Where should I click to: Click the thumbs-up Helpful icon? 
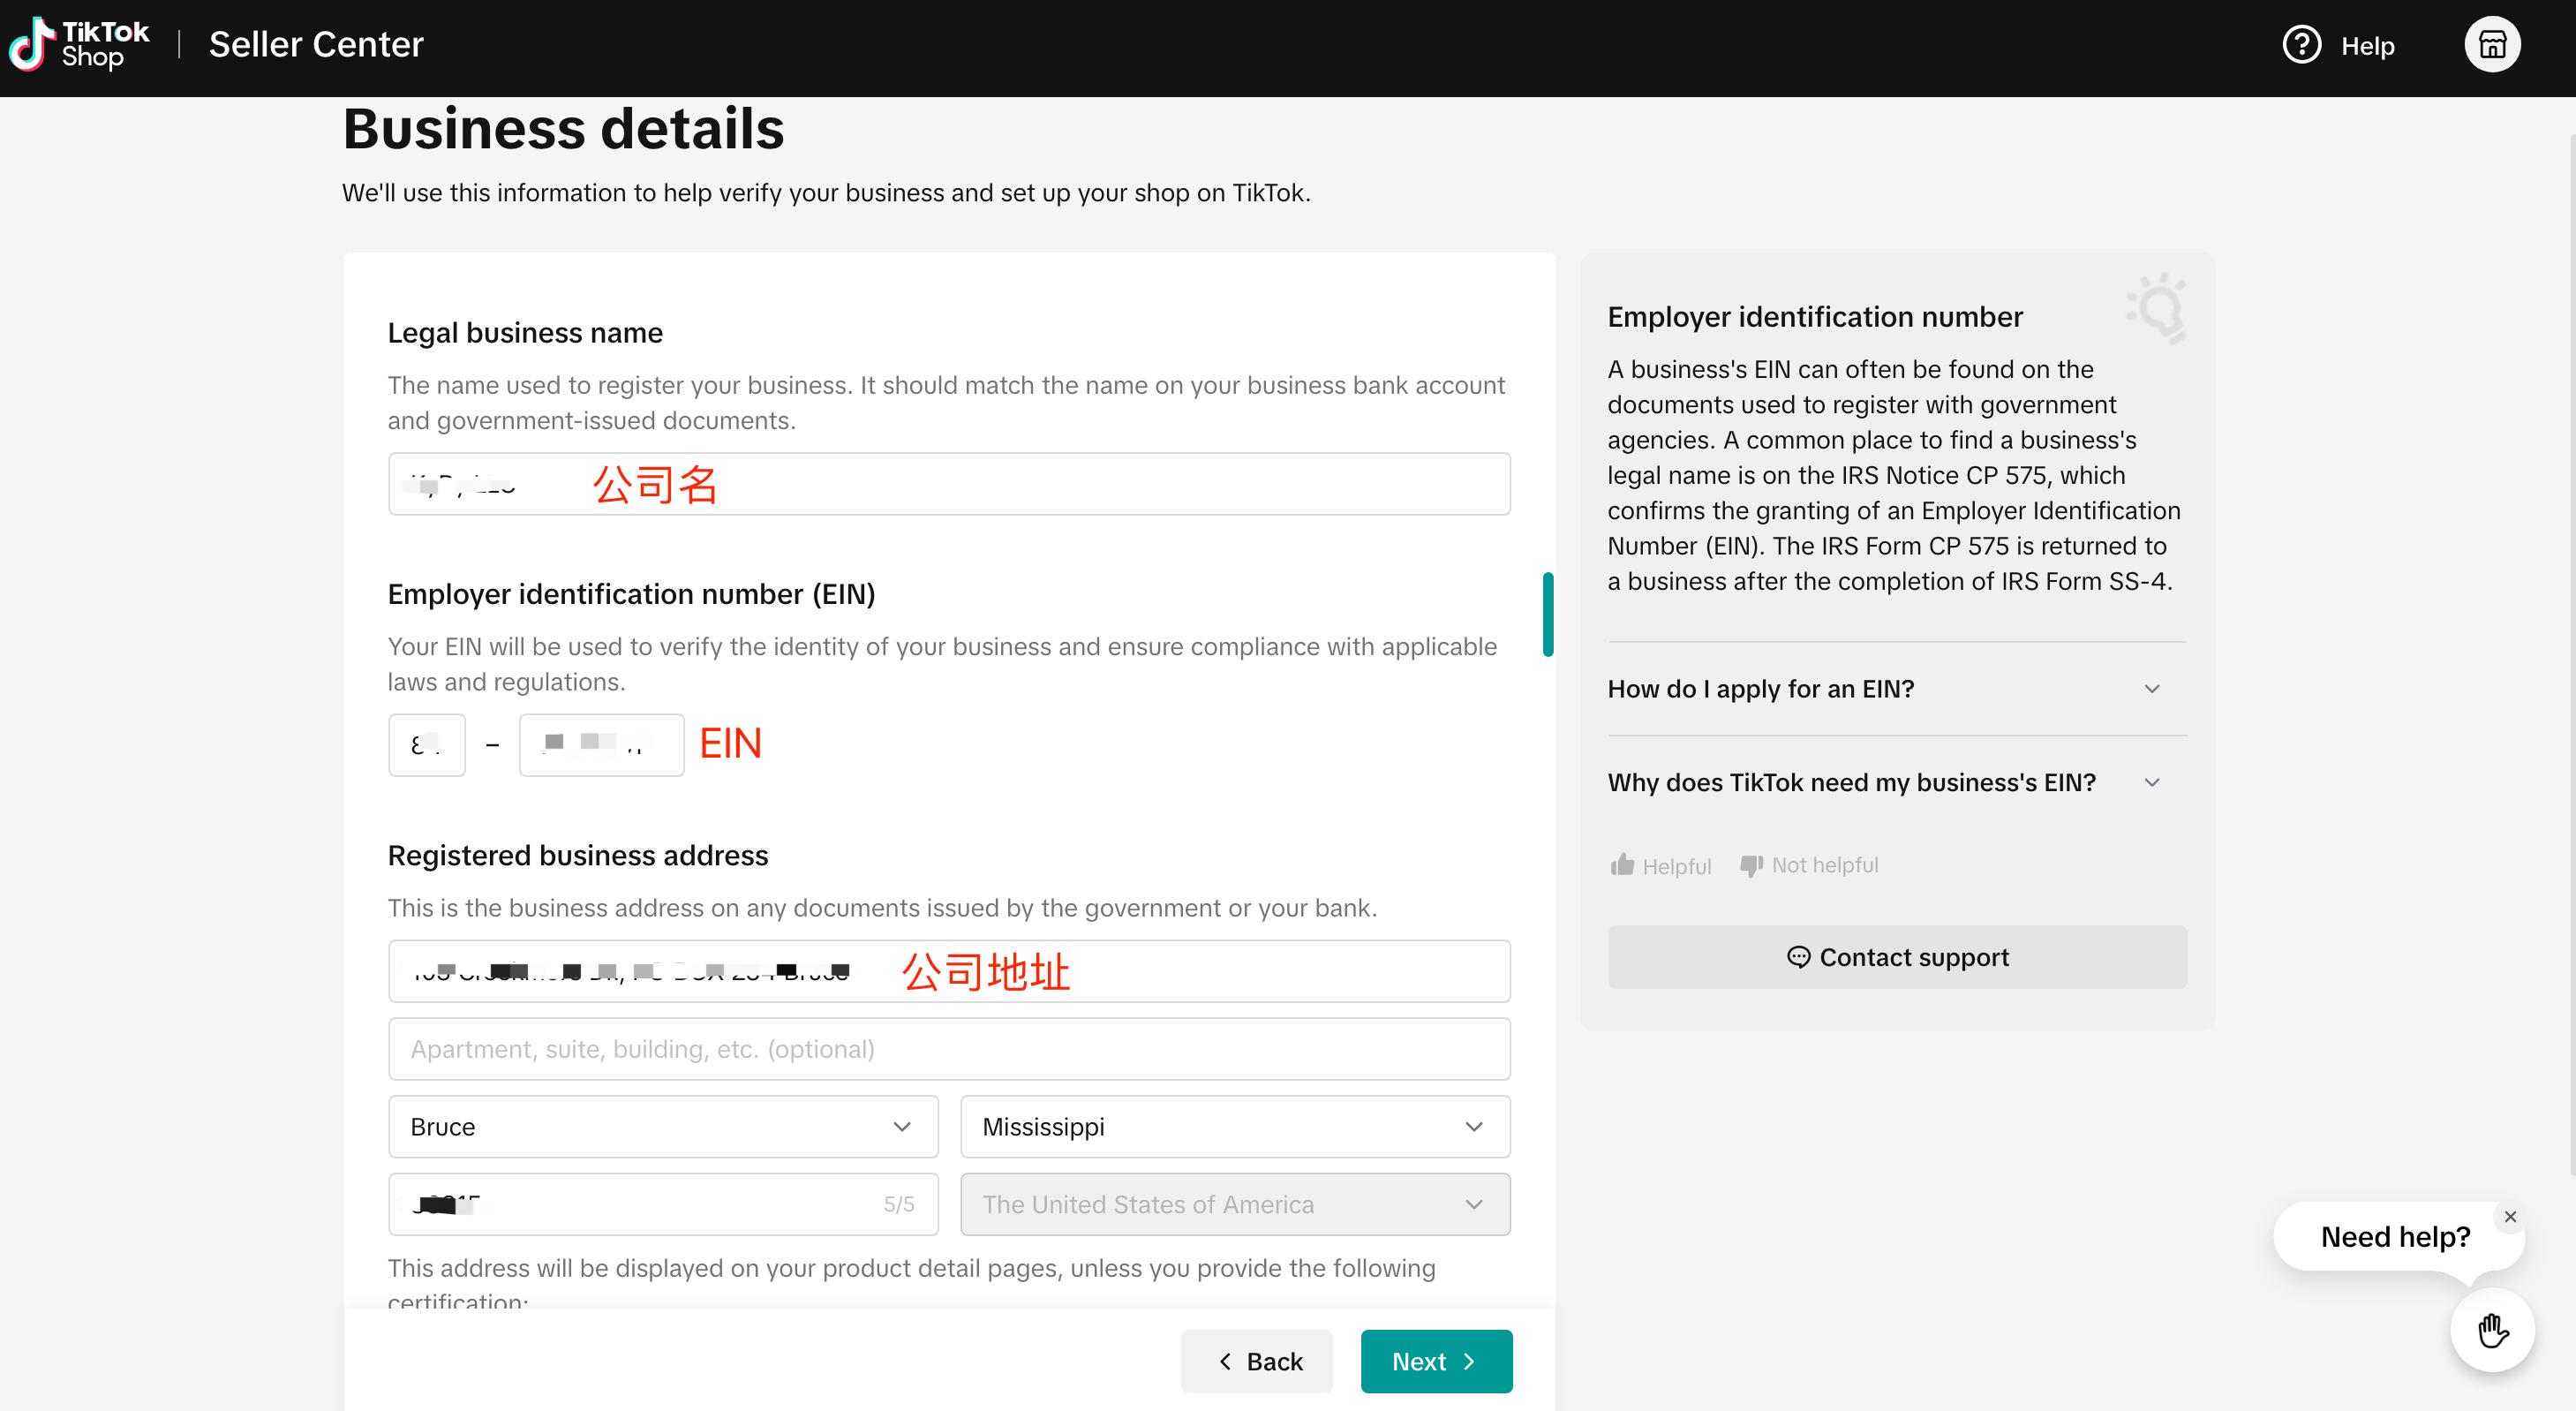pyautogui.click(x=1622, y=865)
